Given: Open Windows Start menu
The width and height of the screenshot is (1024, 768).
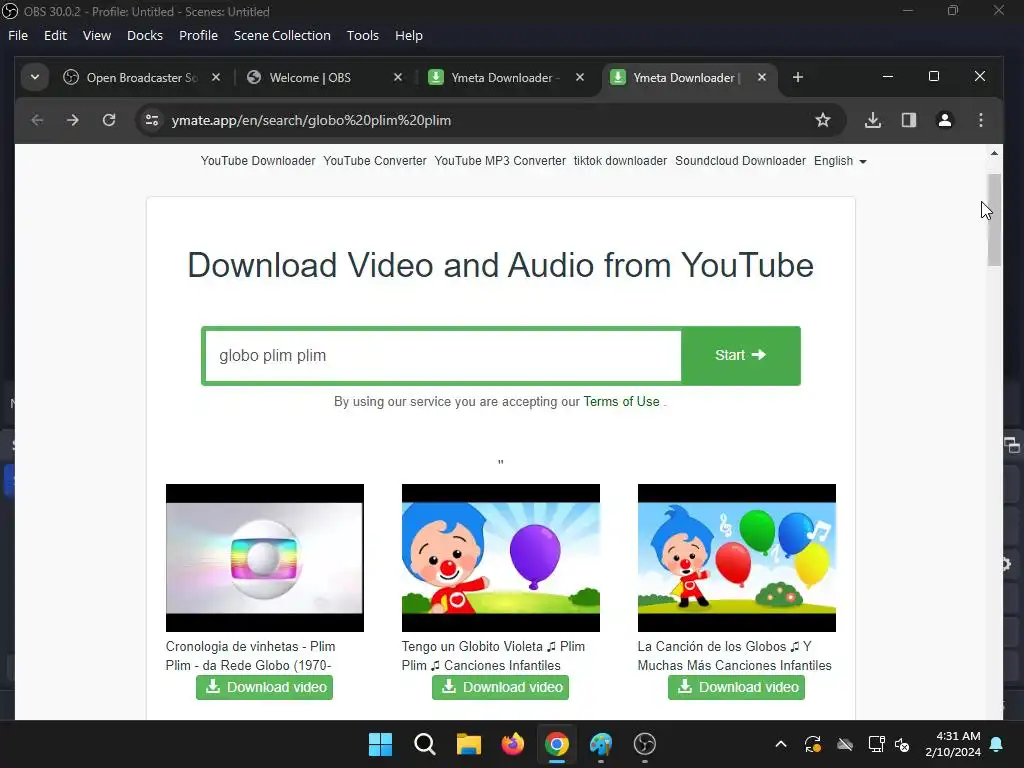Looking at the screenshot, I should [380, 744].
